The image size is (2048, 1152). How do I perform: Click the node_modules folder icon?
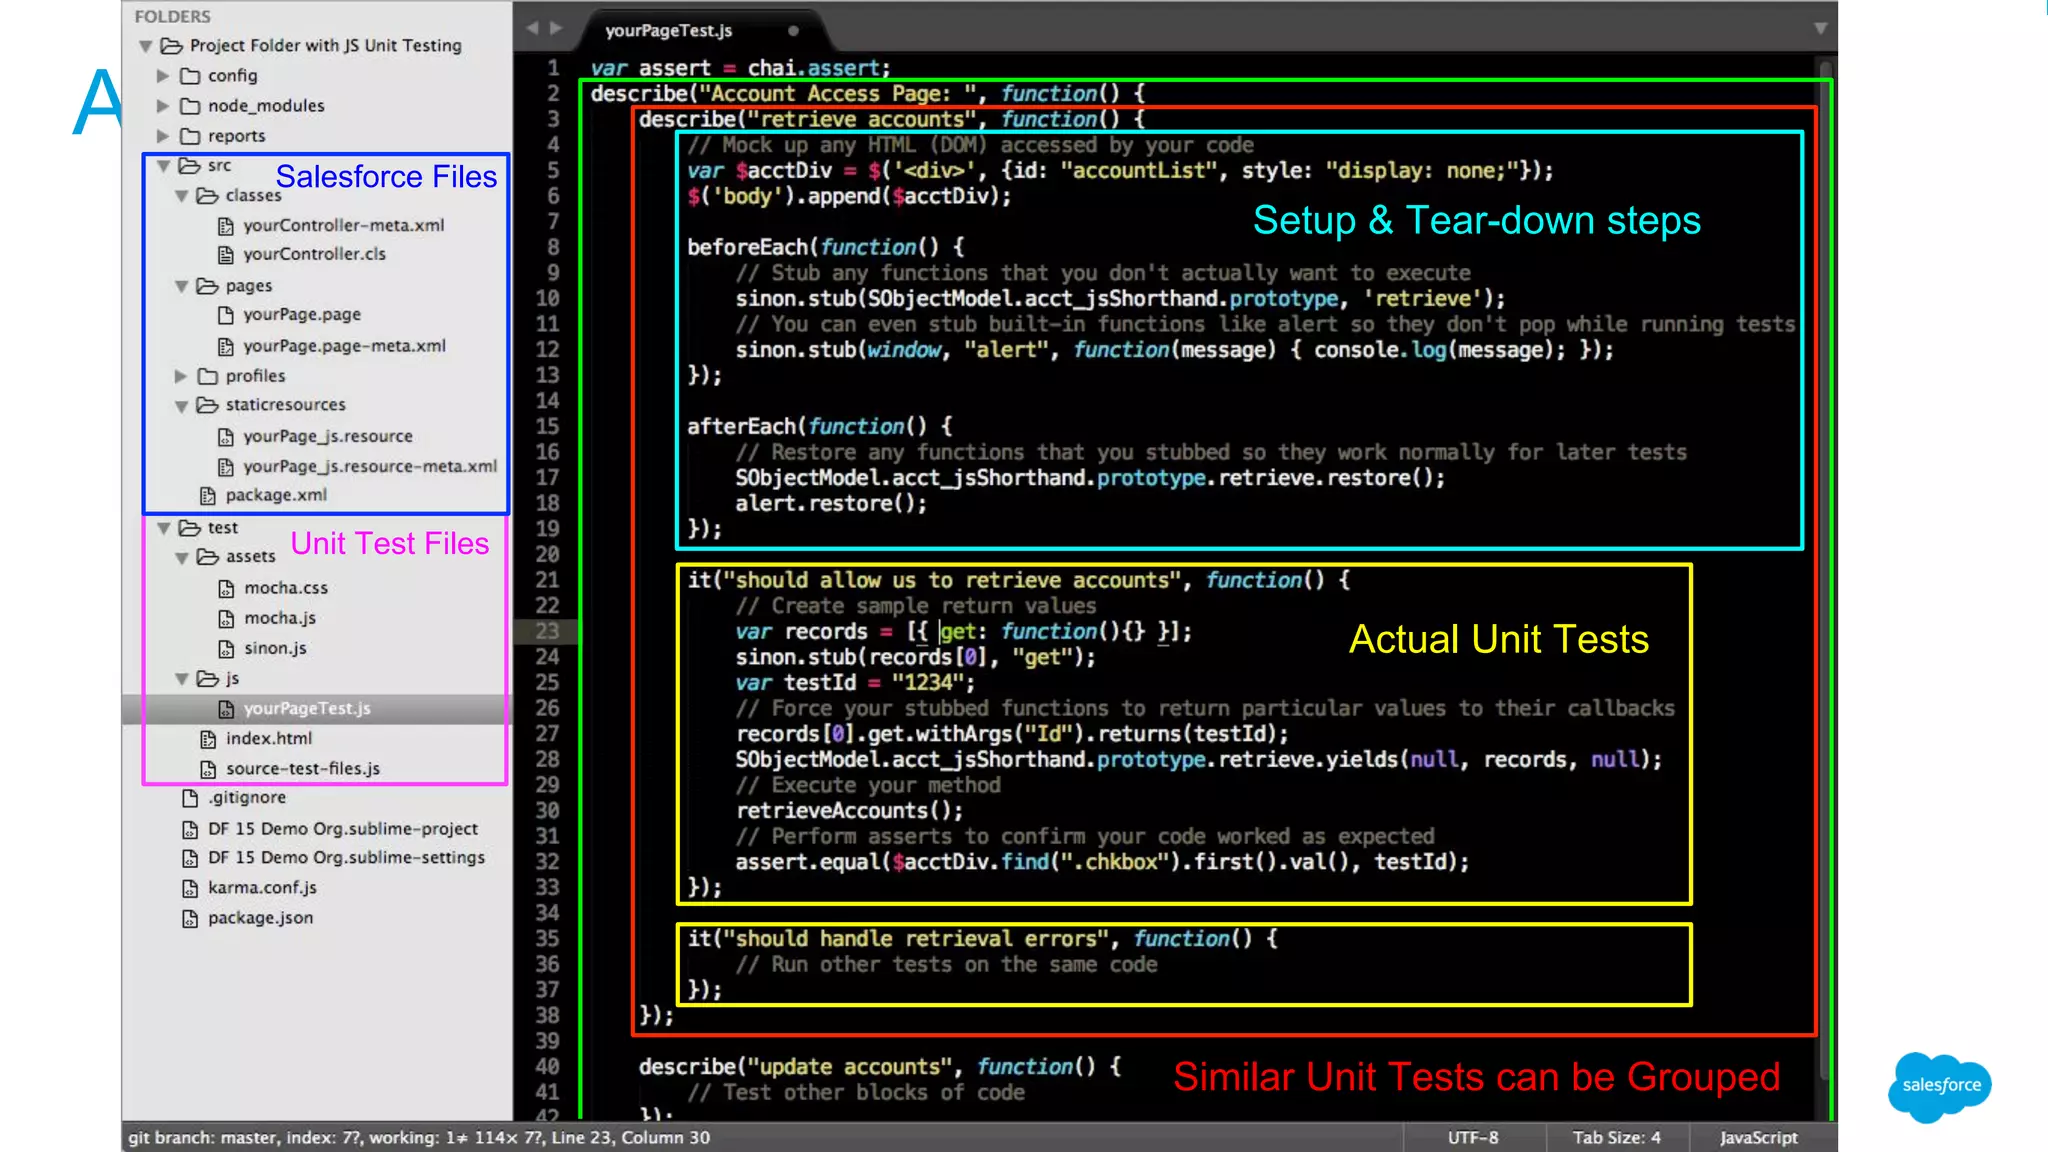[190, 106]
